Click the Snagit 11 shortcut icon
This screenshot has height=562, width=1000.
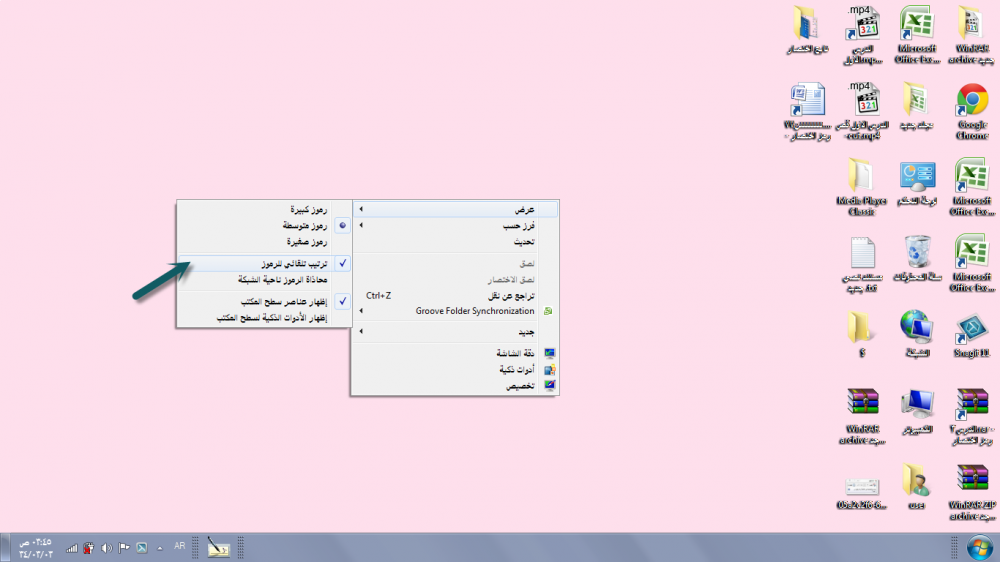click(971, 329)
